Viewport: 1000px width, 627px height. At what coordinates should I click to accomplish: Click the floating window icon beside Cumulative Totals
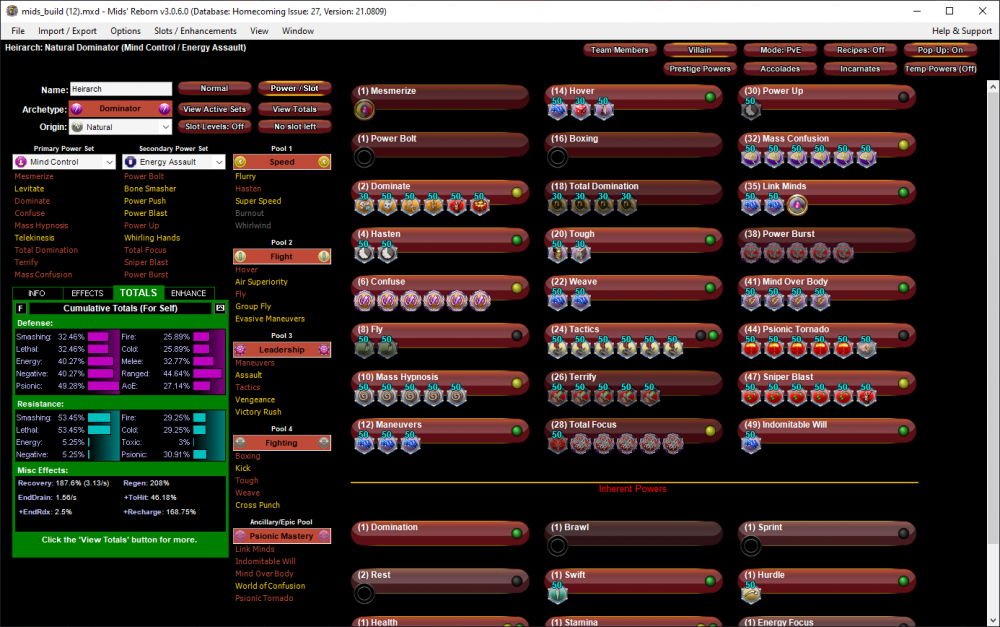220,308
